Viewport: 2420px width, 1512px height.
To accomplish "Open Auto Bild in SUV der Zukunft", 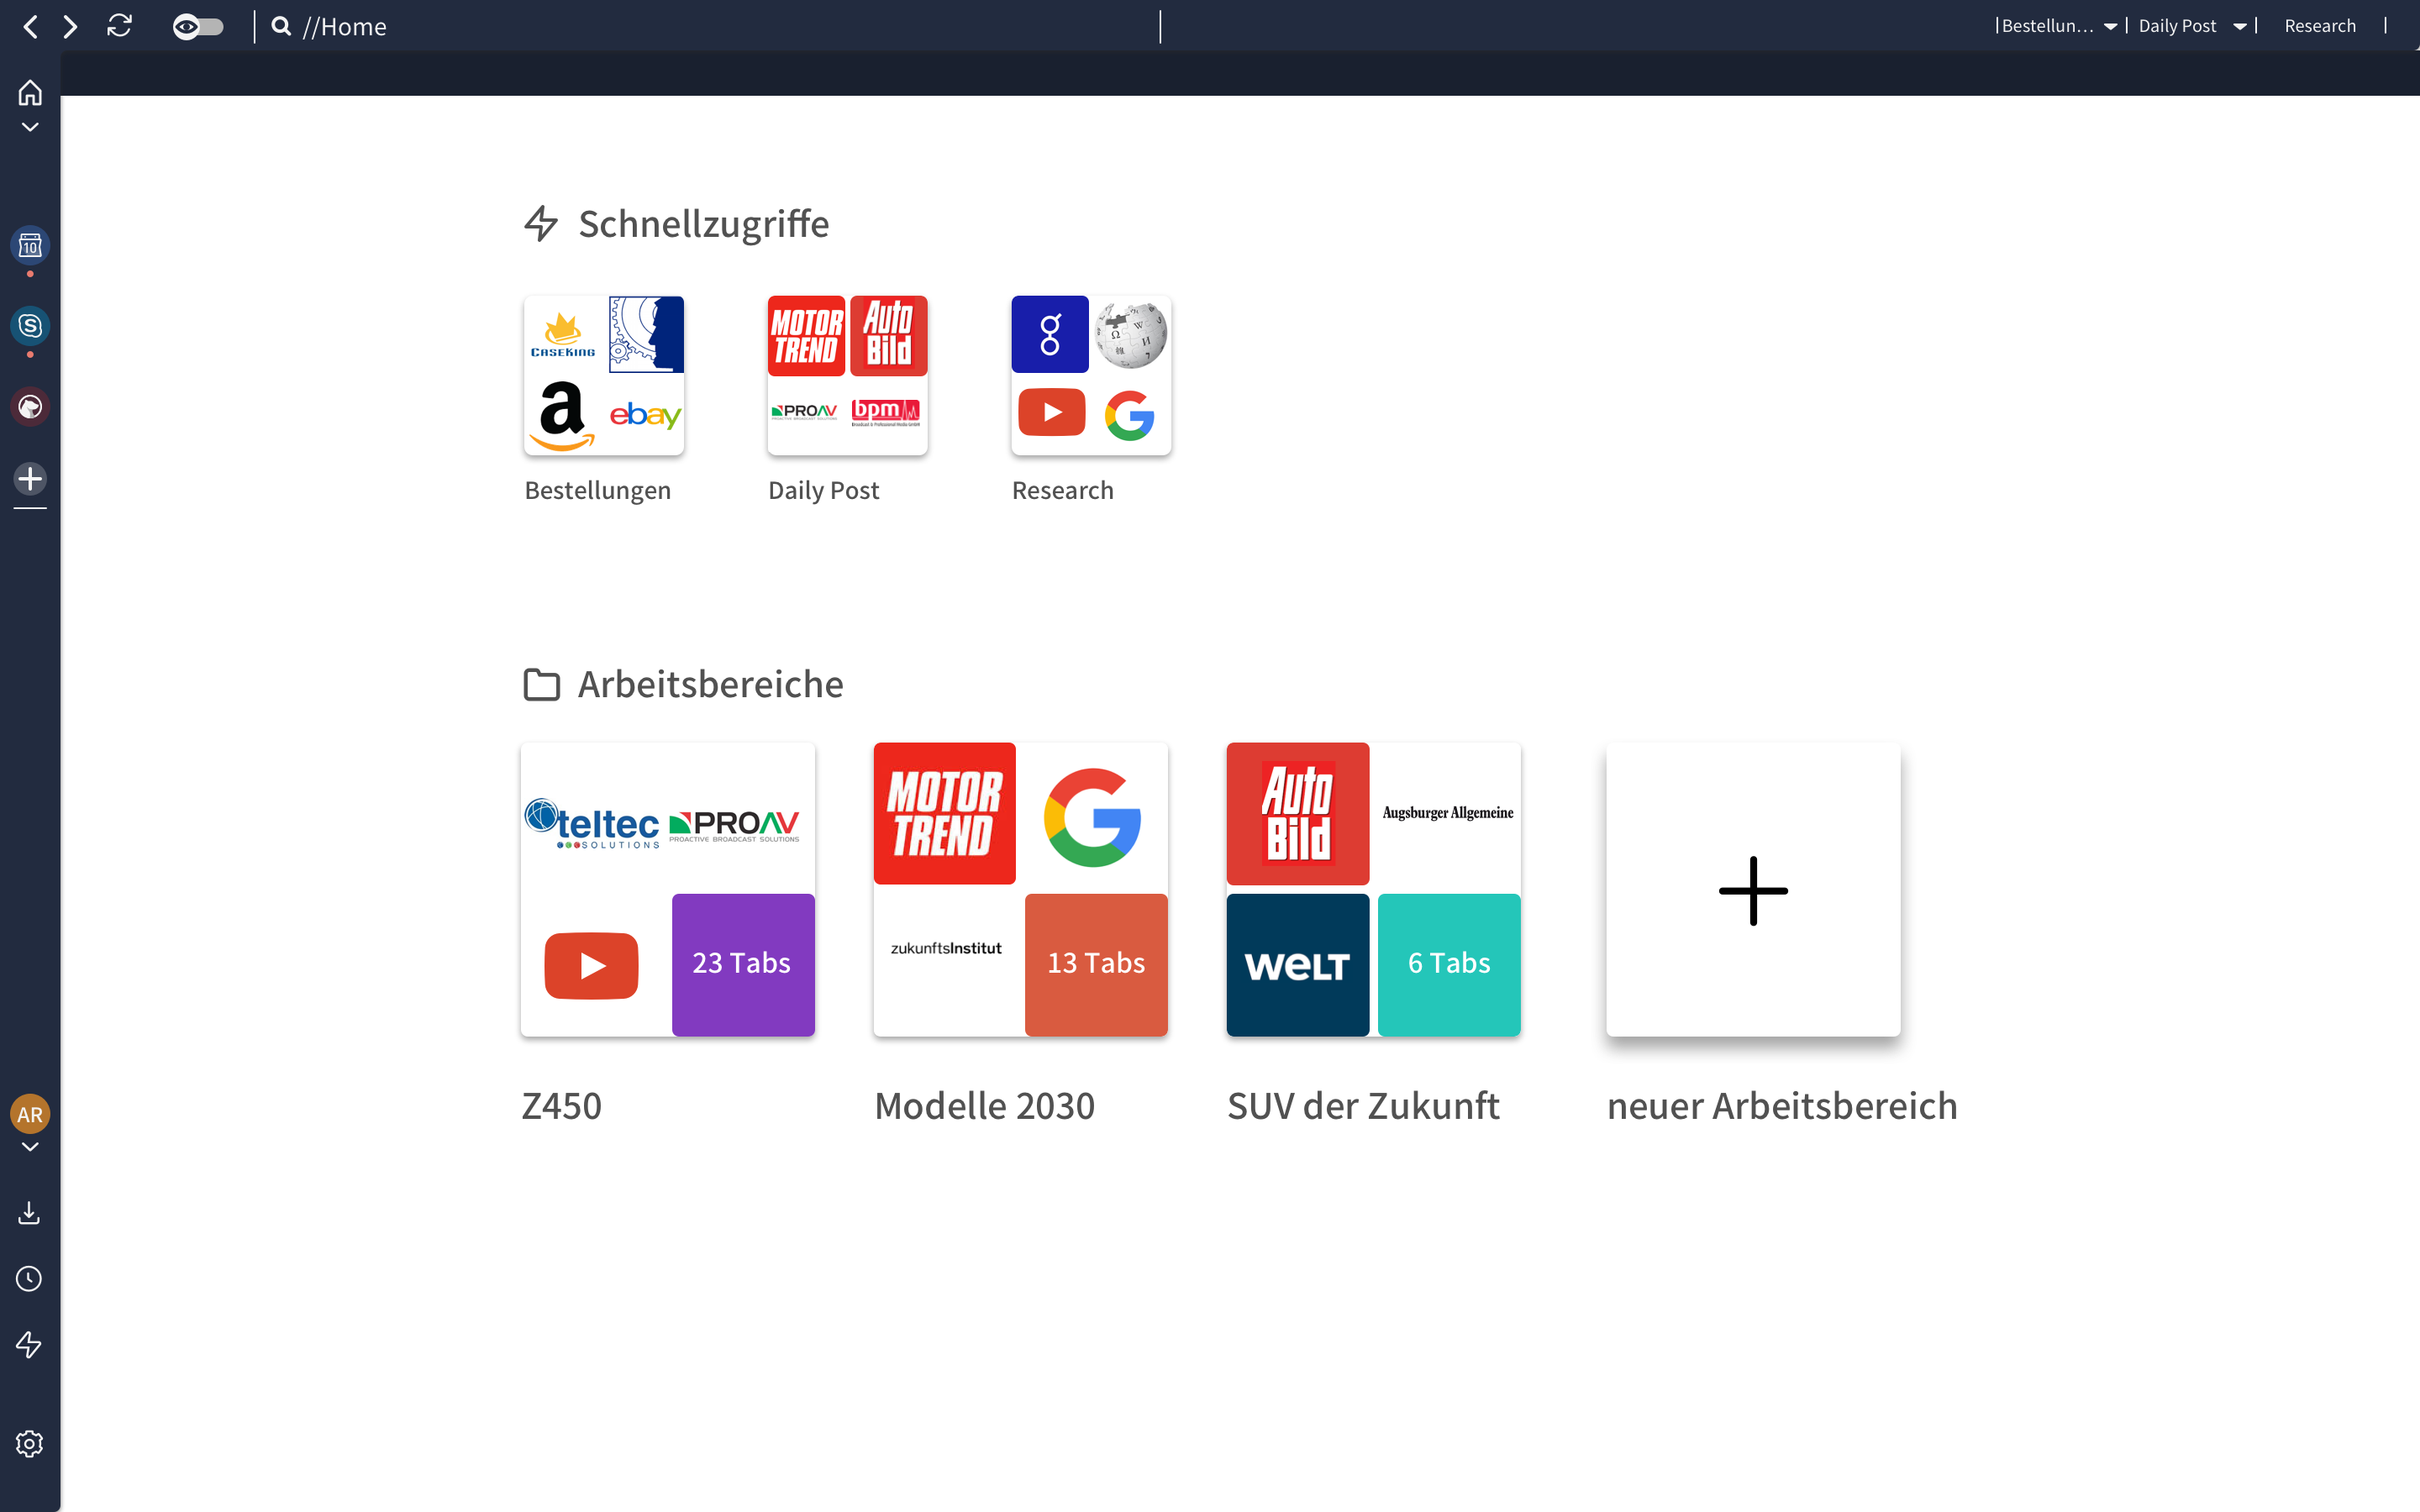I will (1298, 813).
